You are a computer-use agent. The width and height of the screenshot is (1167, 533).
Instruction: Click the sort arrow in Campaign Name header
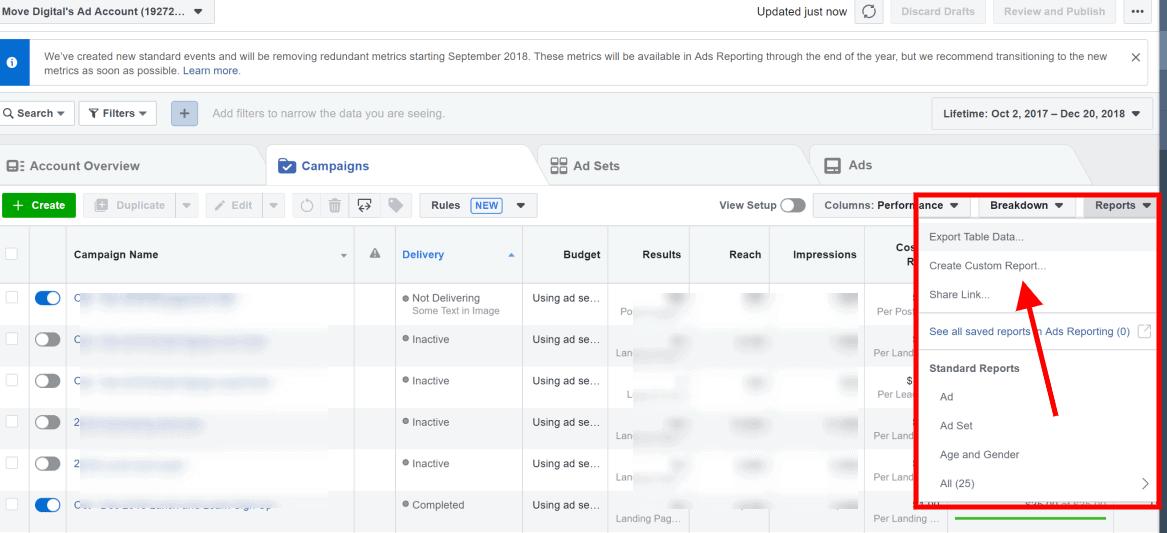point(344,256)
